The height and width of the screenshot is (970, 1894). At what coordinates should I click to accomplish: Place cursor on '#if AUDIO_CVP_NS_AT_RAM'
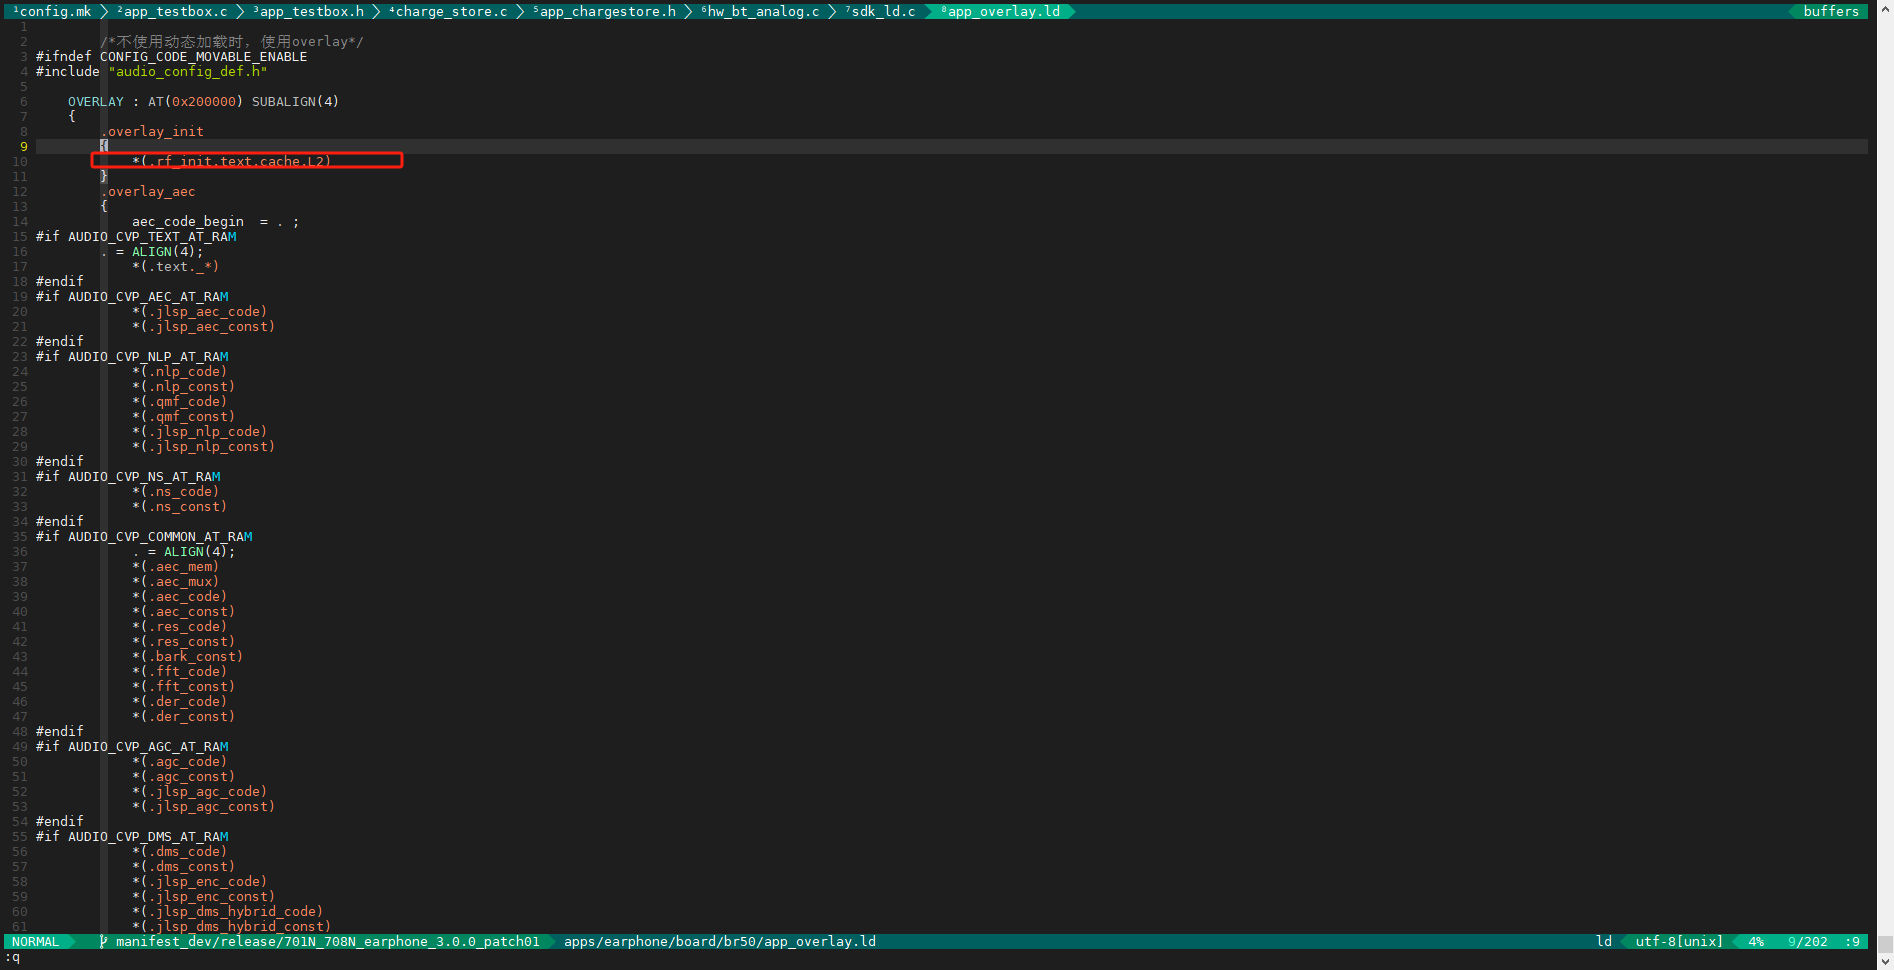(128, 477)
